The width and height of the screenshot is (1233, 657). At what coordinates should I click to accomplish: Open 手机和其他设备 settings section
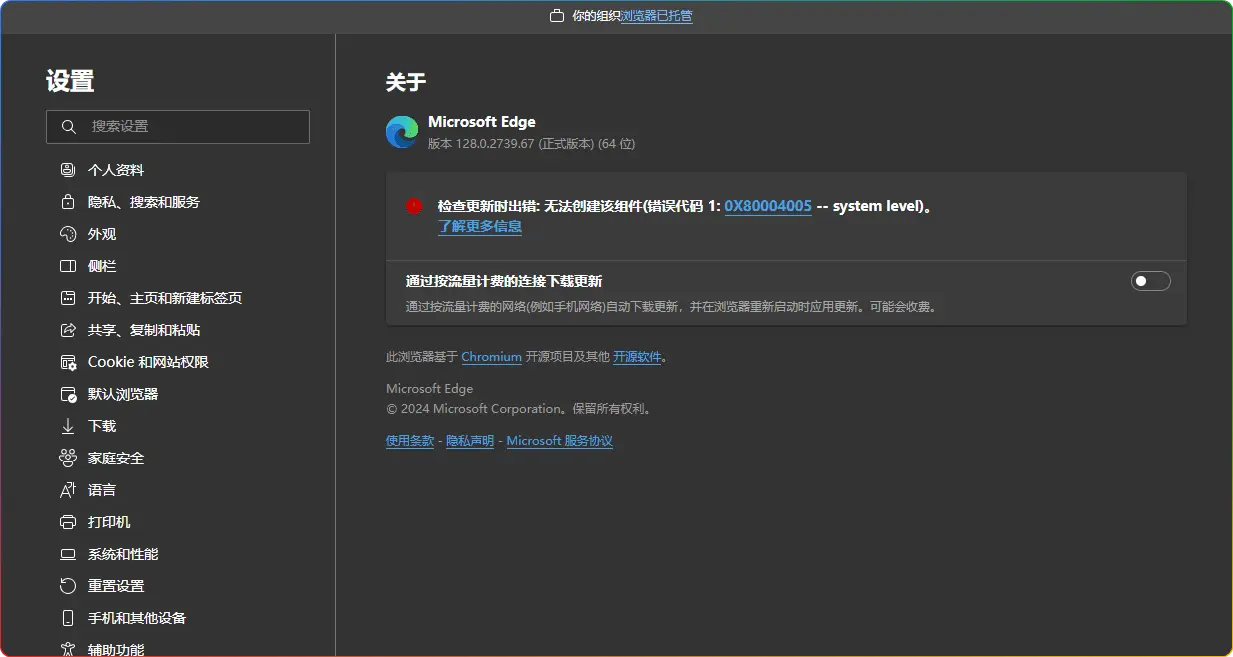coord(137,618)
